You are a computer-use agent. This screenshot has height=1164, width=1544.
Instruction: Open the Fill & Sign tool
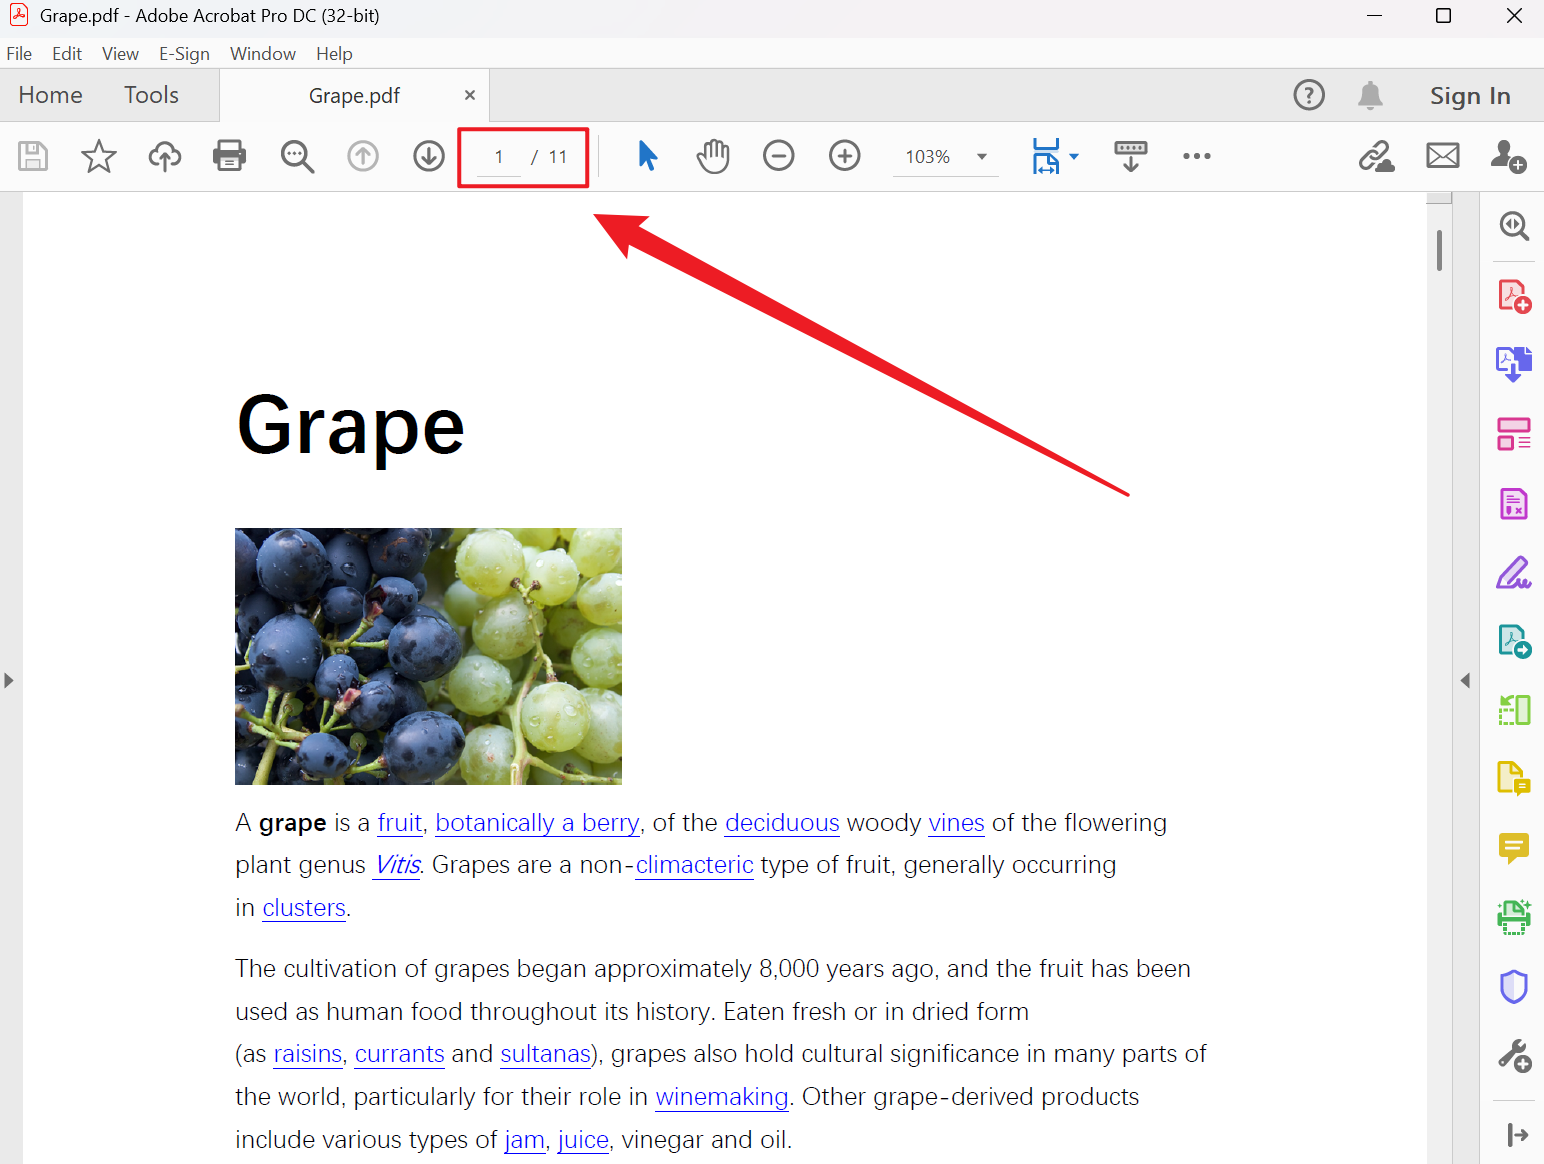point(1513,573)
